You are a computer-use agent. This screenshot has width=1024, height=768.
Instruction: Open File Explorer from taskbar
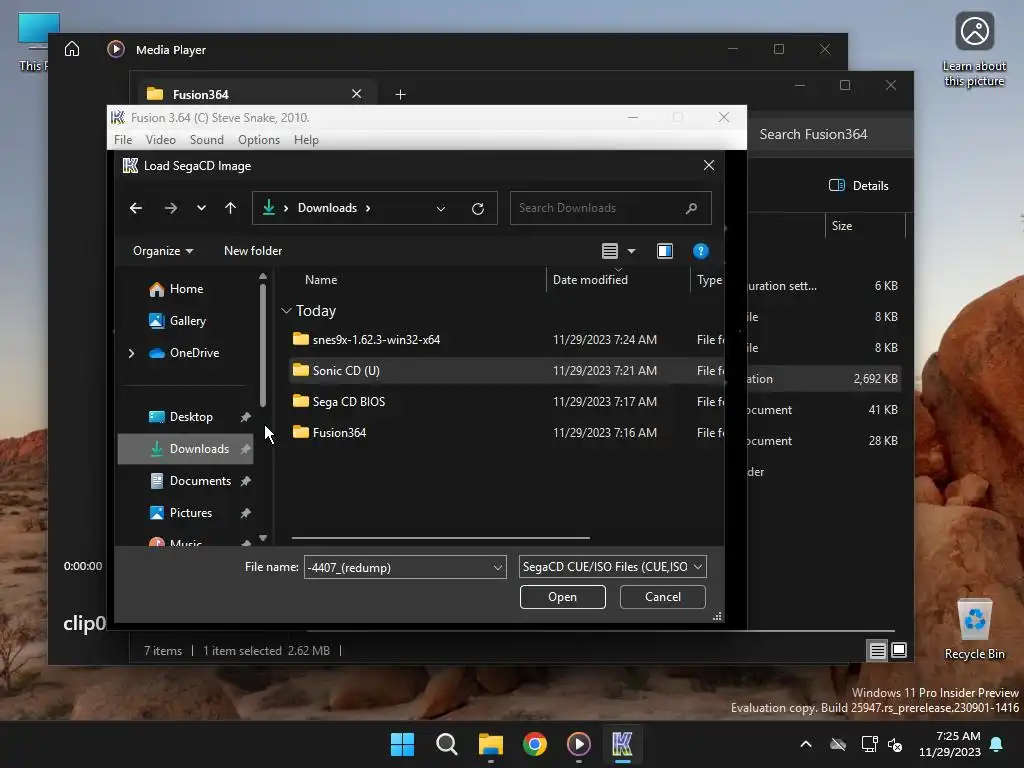tap(490, 744)
